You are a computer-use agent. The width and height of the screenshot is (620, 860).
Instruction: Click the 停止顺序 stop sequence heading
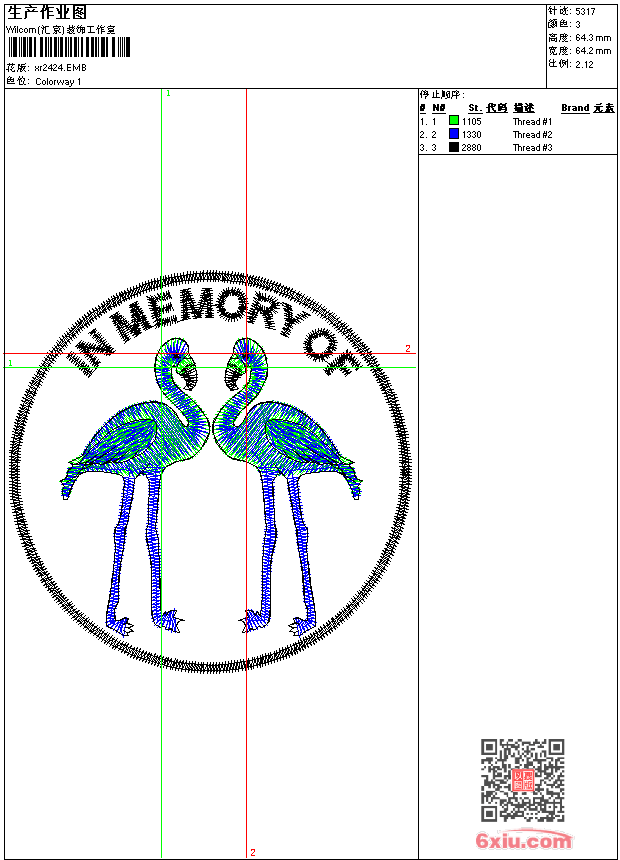[x=442, y=95]
